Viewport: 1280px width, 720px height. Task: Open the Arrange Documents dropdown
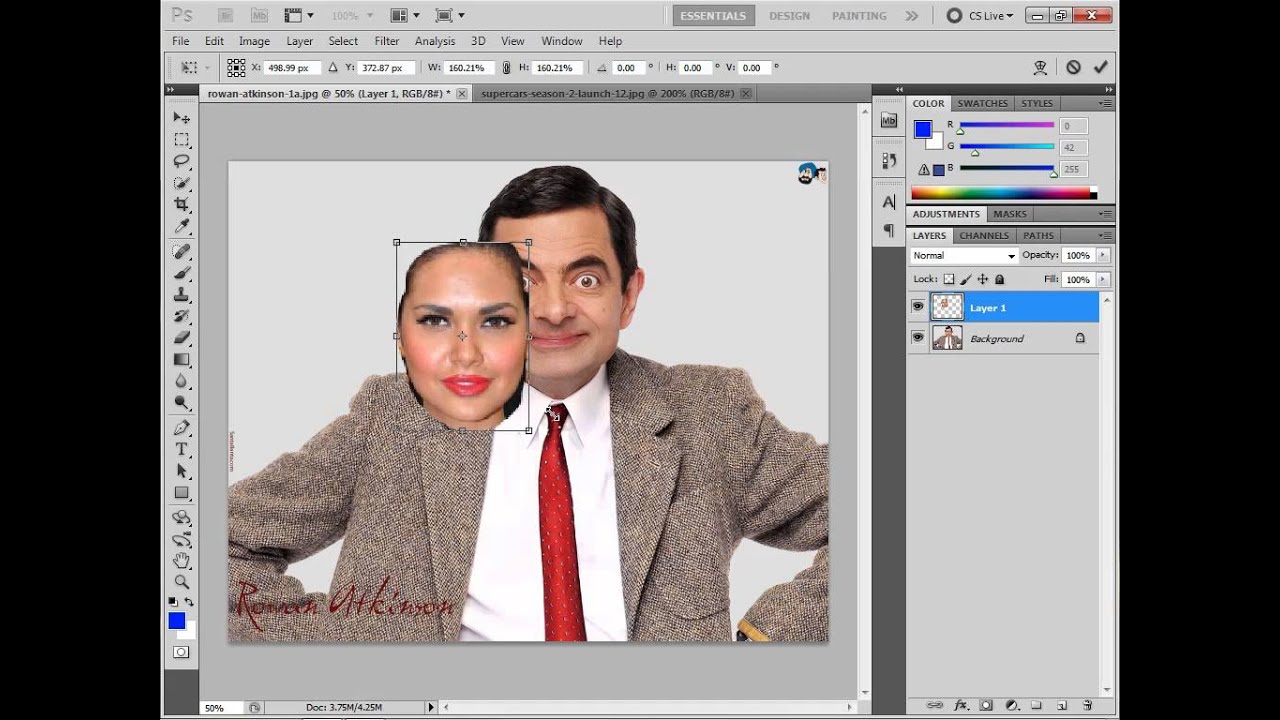point(404,16)
